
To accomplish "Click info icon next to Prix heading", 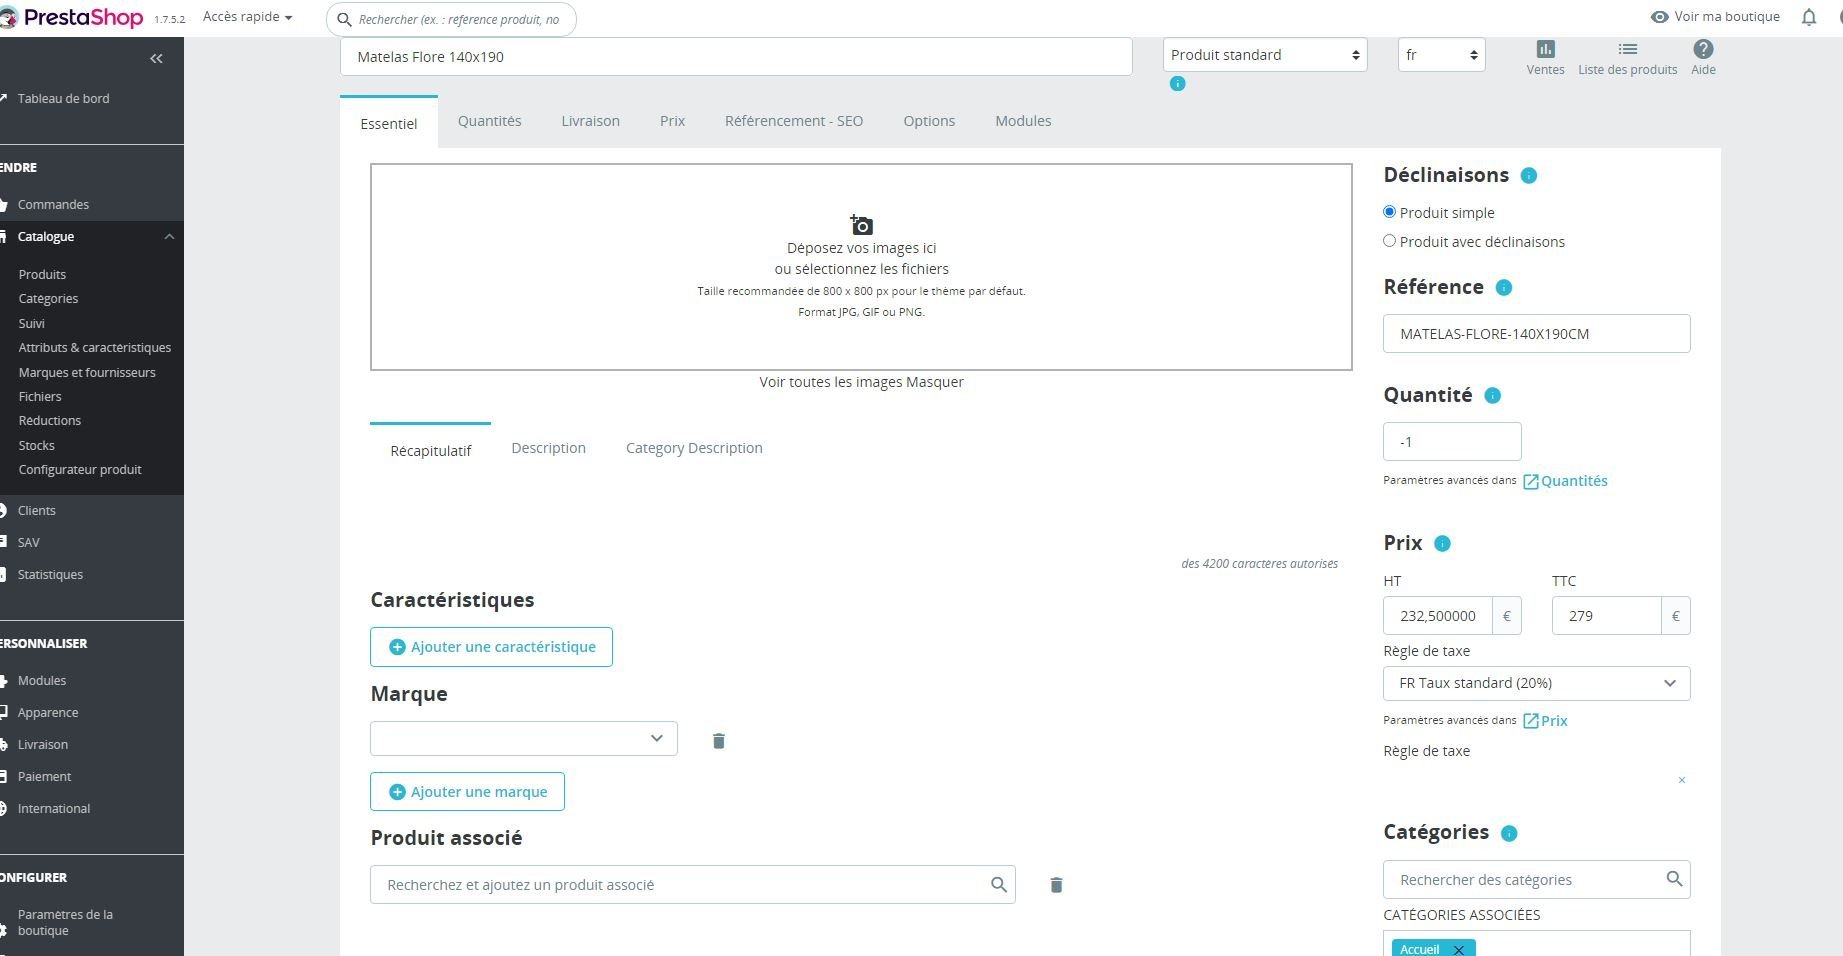I will pos(1442,544).
